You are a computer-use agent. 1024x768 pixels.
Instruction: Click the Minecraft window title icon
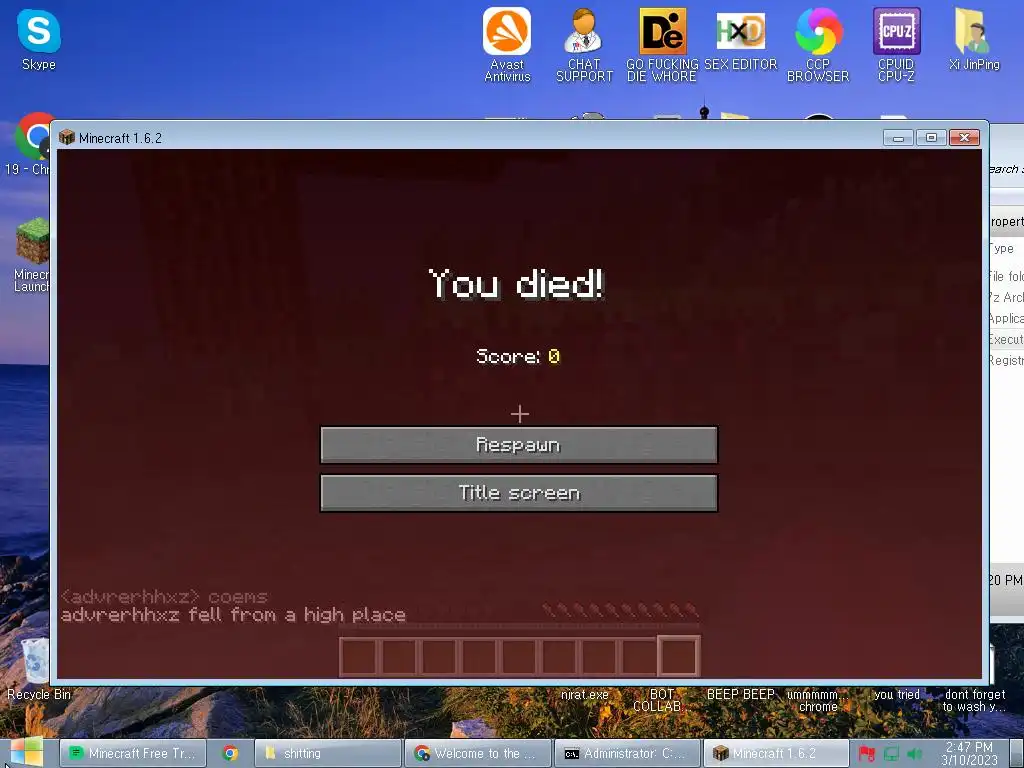click(67, 137)
